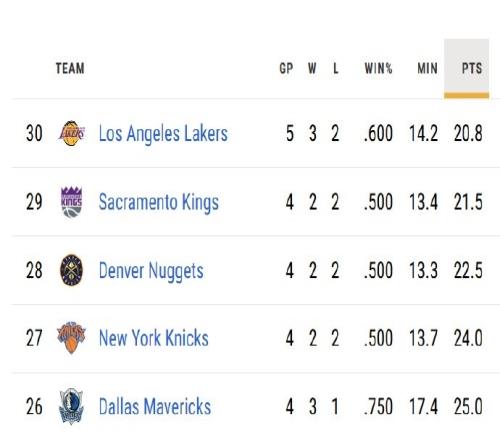Open the Denver Nuggets team link
Viewport: 500px width, 440px height.
pos(151,271)
